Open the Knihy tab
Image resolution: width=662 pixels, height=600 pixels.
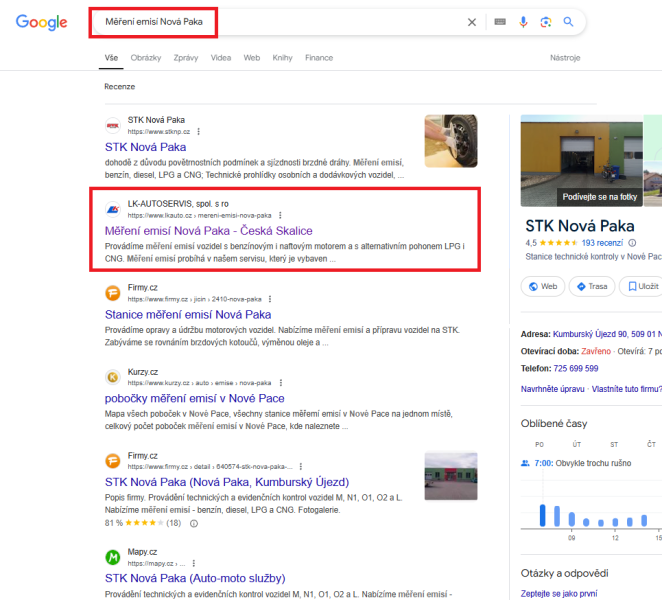point(282,58)
